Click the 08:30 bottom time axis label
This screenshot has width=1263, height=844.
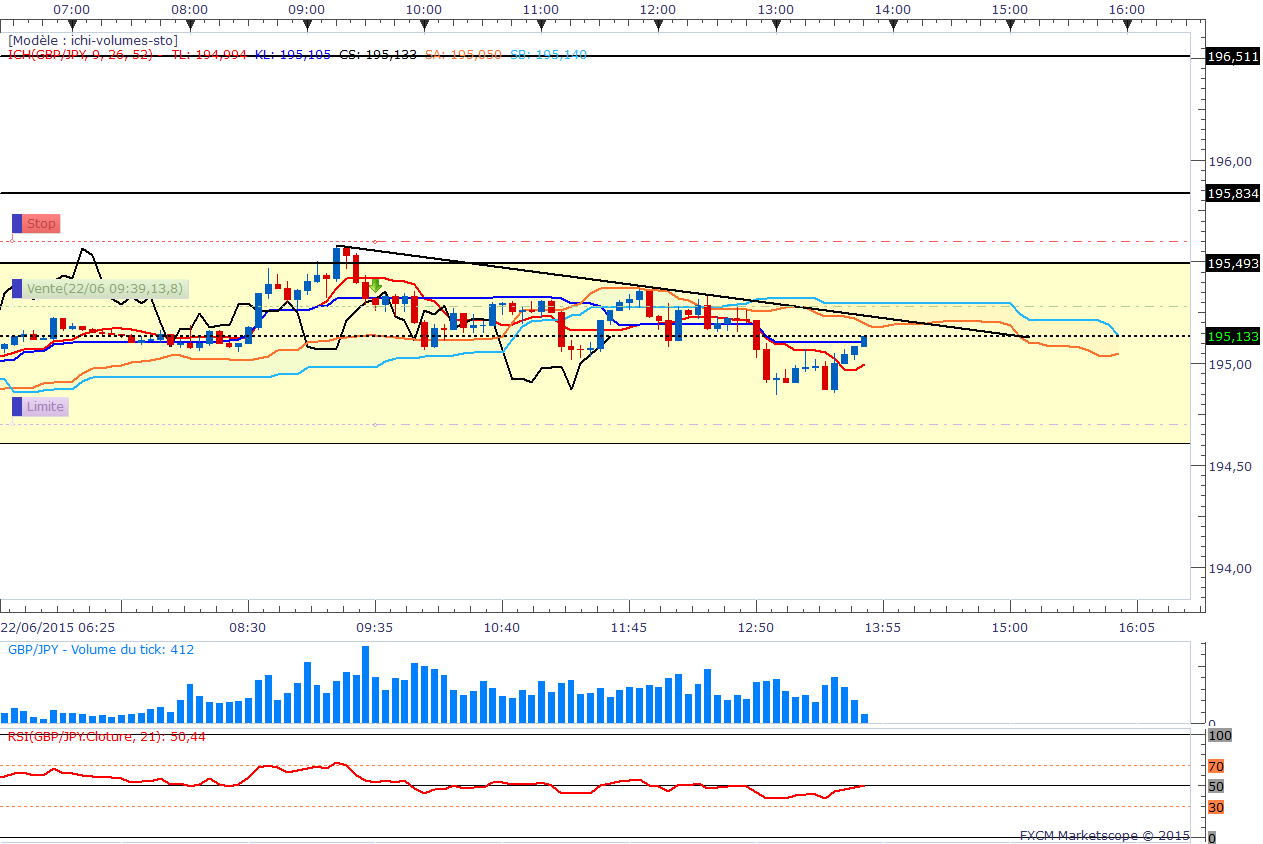pos(247,628)
